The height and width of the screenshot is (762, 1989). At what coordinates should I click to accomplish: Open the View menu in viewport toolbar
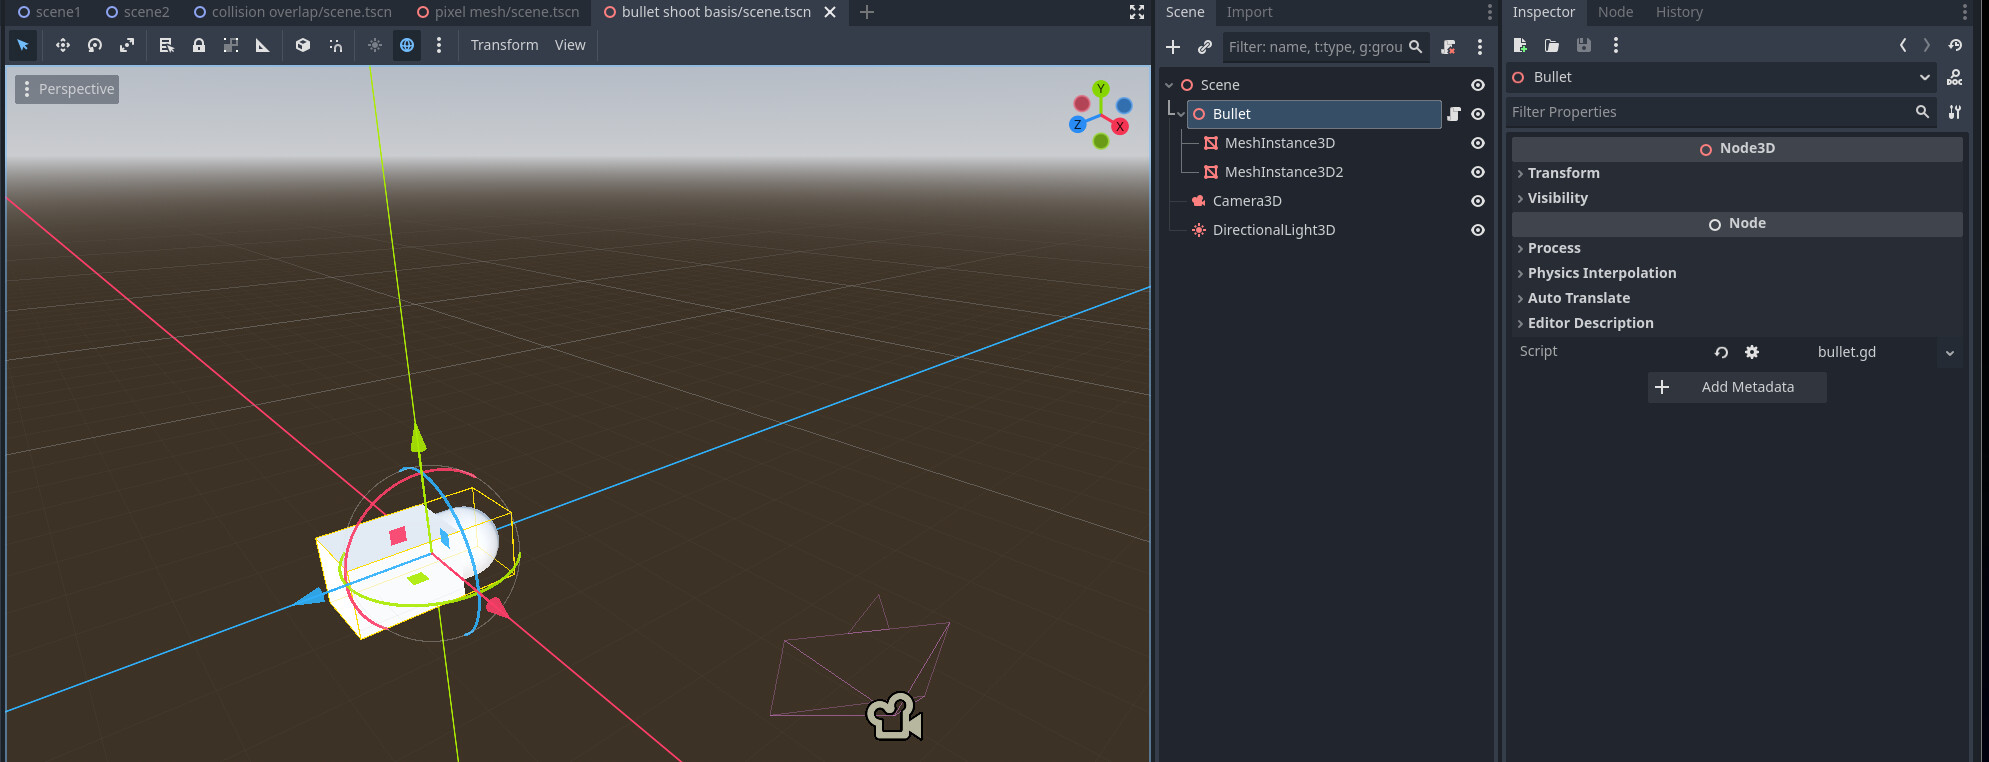coord(570,45)
